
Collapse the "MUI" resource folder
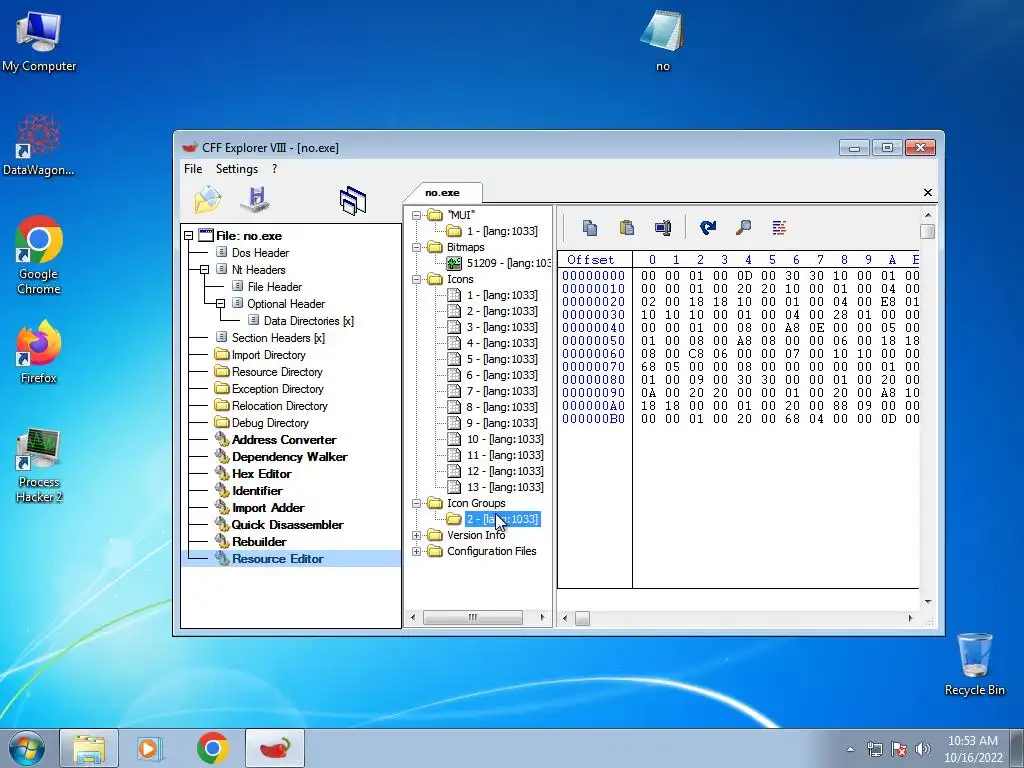point(416,215)
